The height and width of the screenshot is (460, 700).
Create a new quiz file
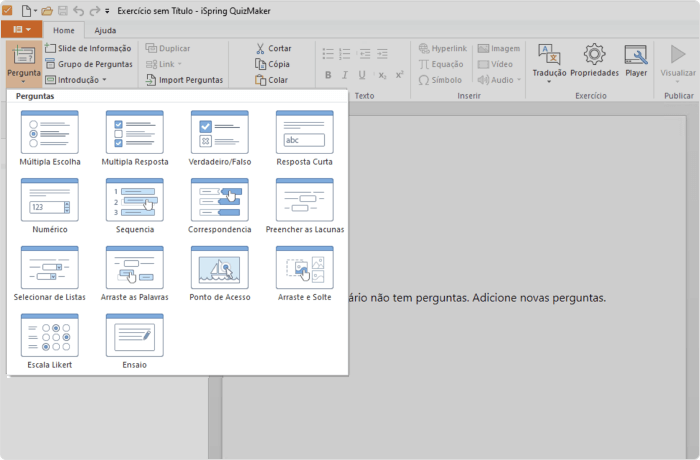[26, 10]
